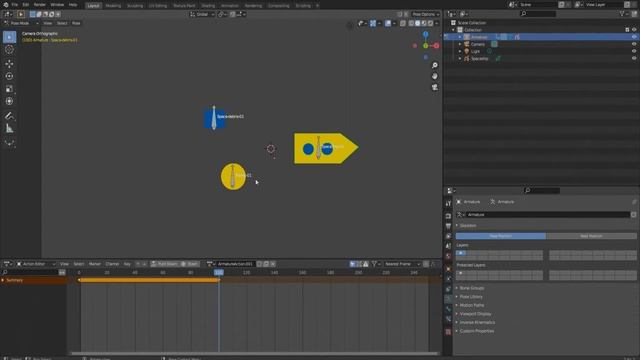The width and height of the screenshot is (640, 360).
Task: Open the Bone properties tab icon
Action: click(448, 309)
